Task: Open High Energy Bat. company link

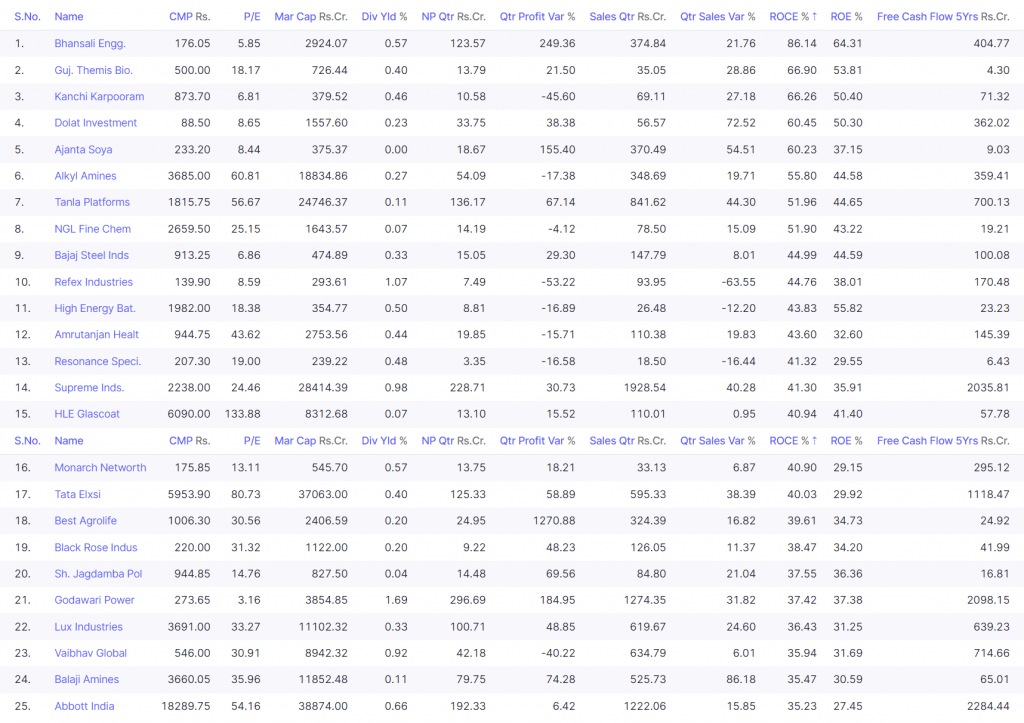Action: tap(95, 308)
